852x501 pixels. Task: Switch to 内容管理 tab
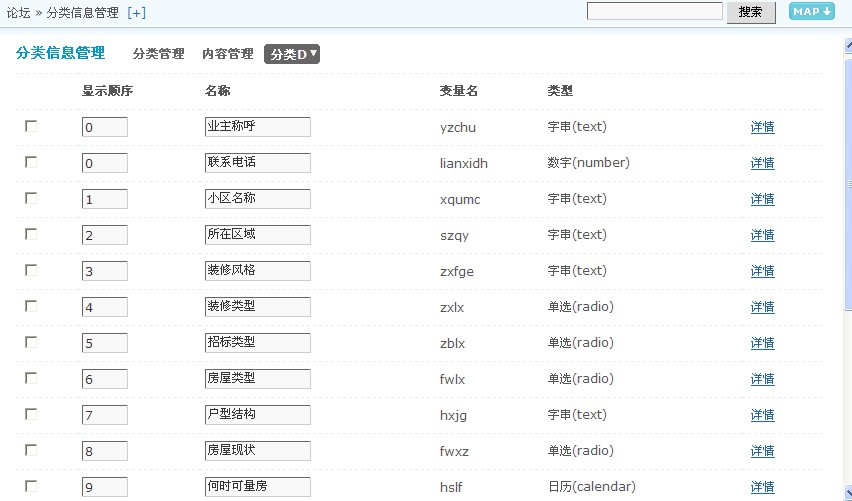click(228, 54)
